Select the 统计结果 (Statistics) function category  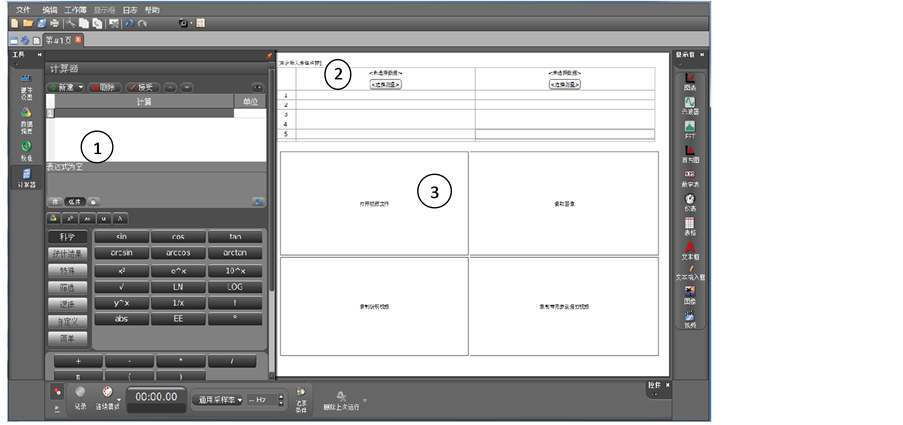pyautogui.click(x=67, y=253)
